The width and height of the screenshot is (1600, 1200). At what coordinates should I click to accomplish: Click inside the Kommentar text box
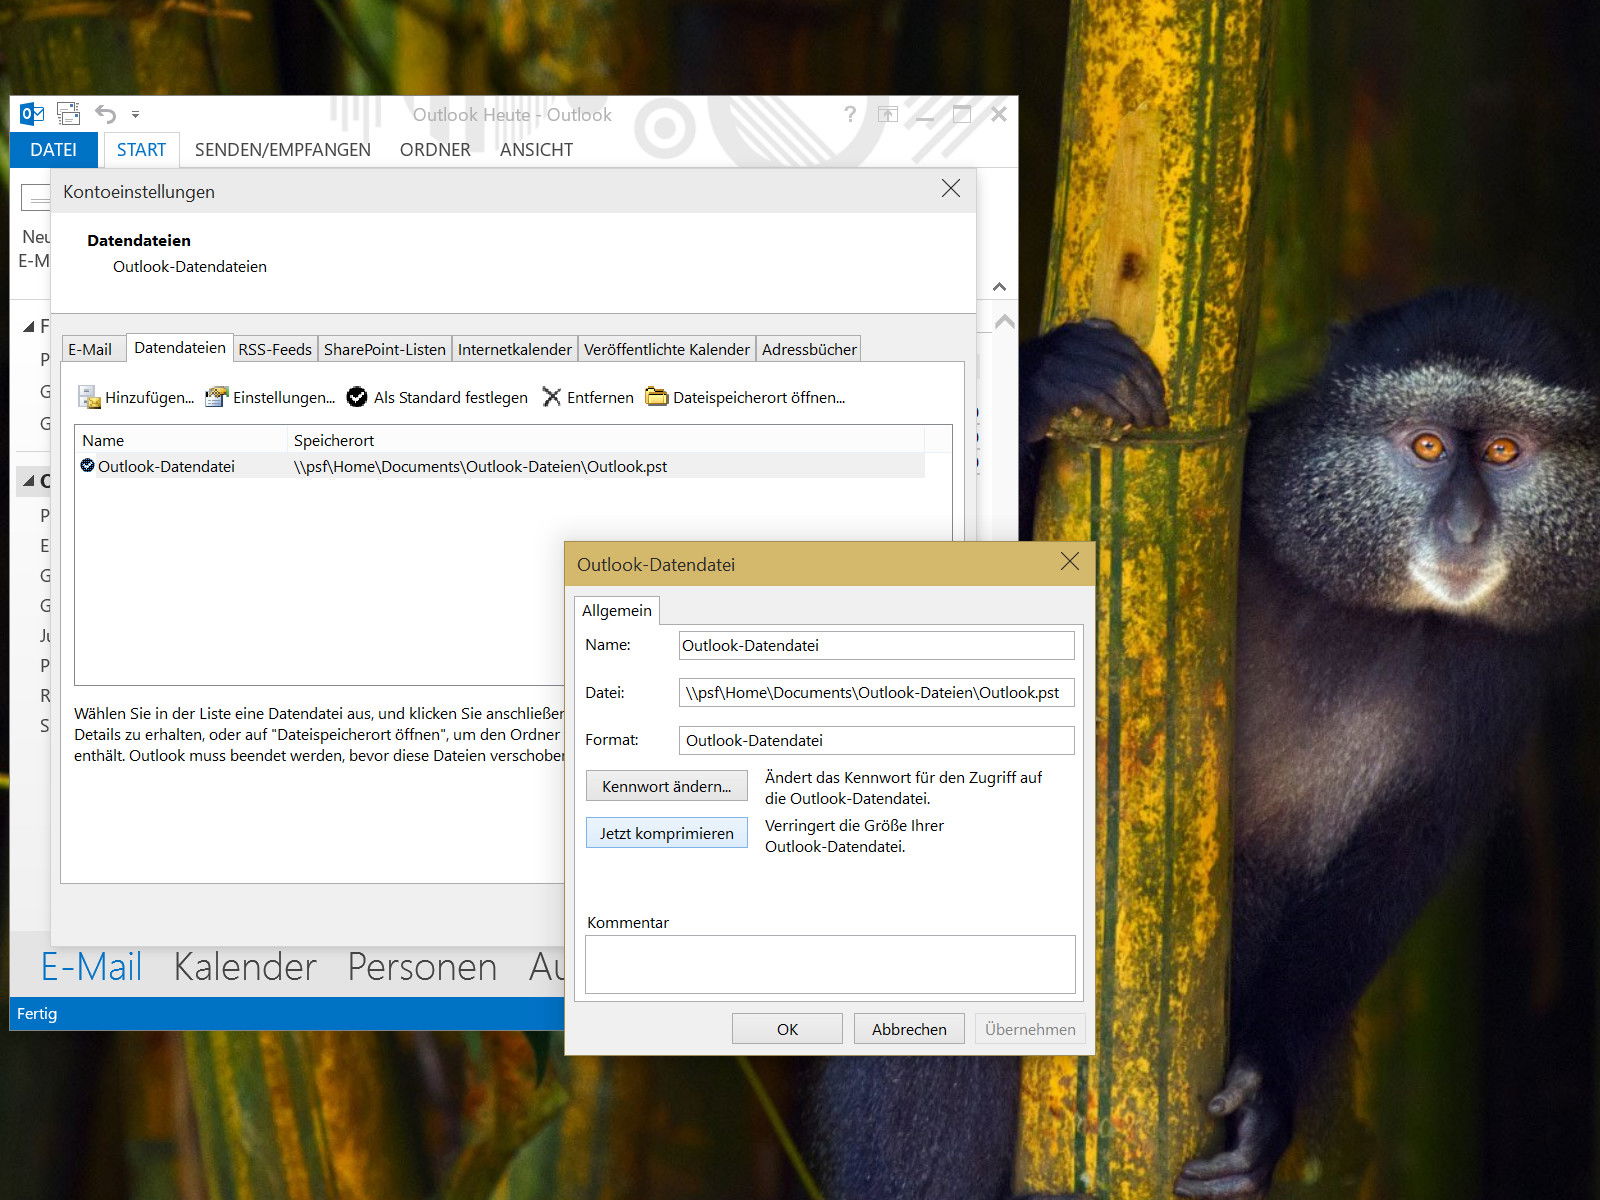[x=830, y=964]
